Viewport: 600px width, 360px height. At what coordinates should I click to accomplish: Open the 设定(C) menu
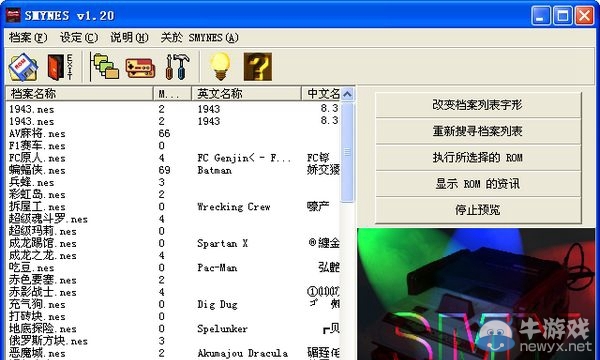[x=79, y=37]
